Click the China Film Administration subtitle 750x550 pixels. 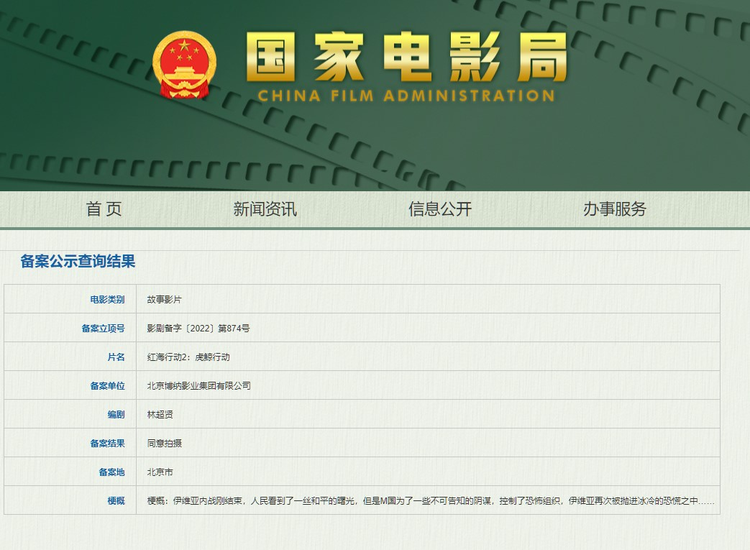pyautogui.click(x=405, y=96)
